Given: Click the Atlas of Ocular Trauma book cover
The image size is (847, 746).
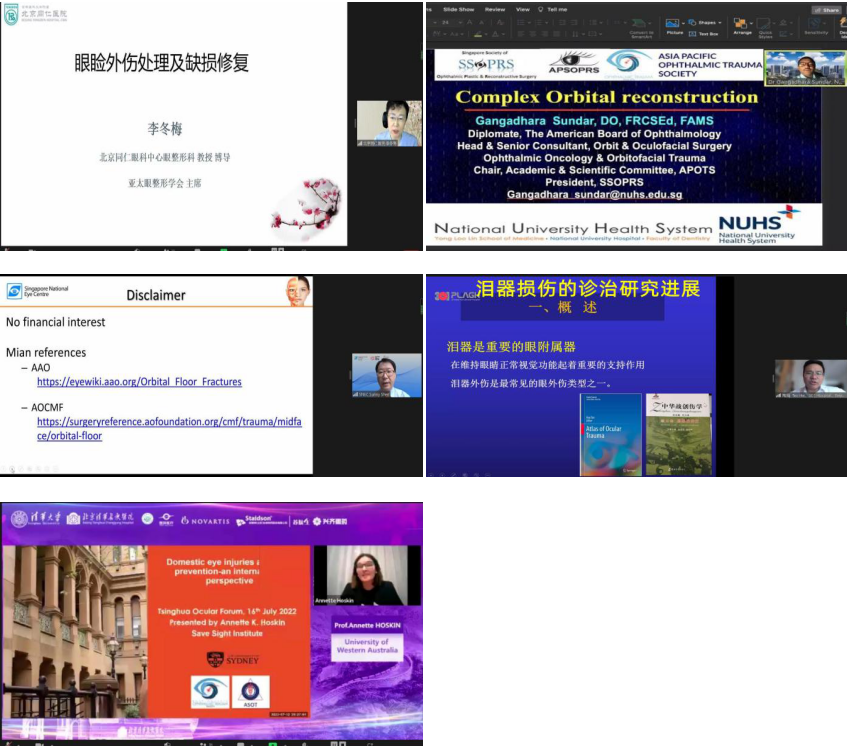Looking at the screenshot, I should tap(610, 434).
